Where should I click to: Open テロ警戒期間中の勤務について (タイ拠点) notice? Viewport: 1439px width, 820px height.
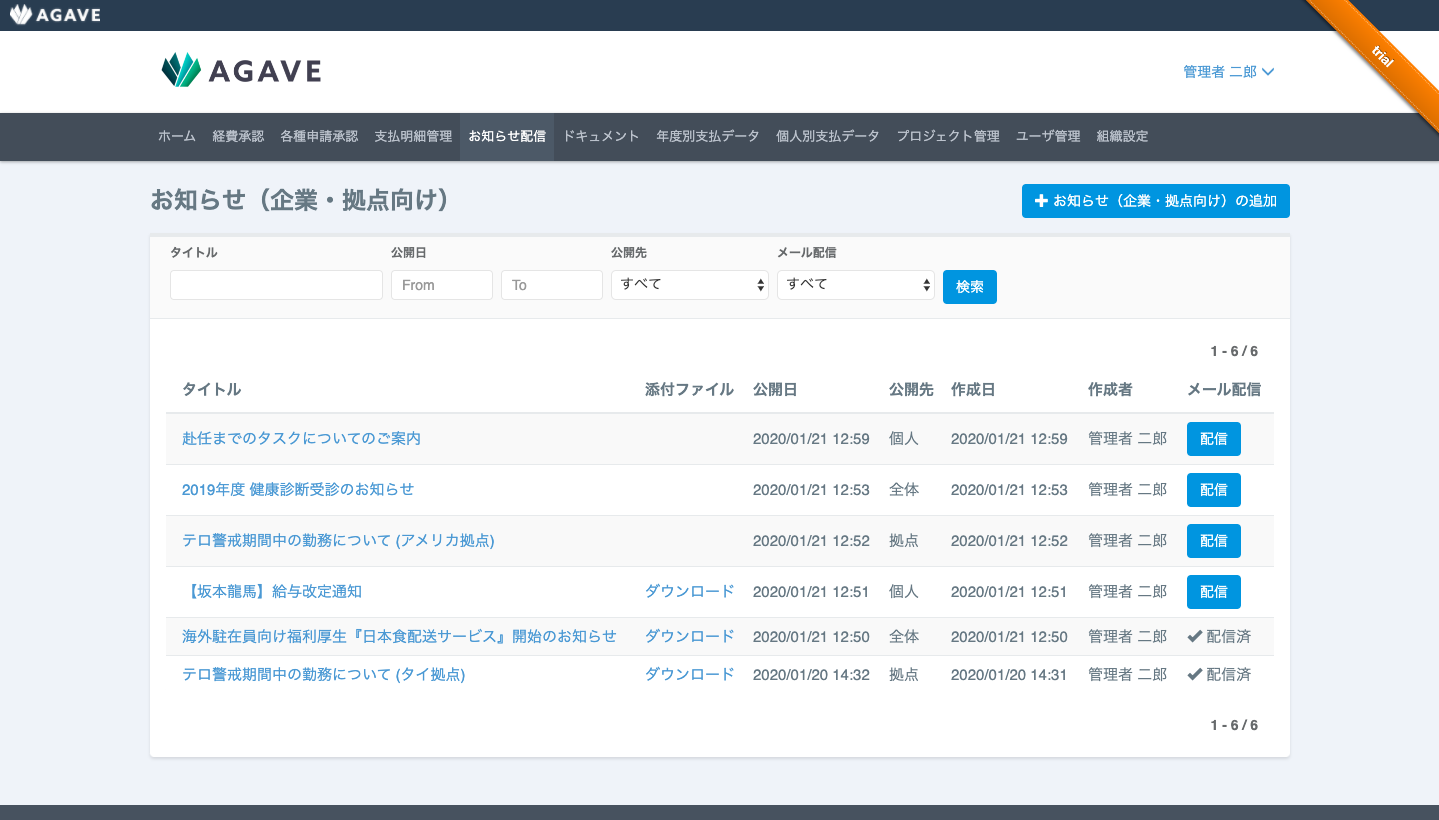click(x=324, y=675)
